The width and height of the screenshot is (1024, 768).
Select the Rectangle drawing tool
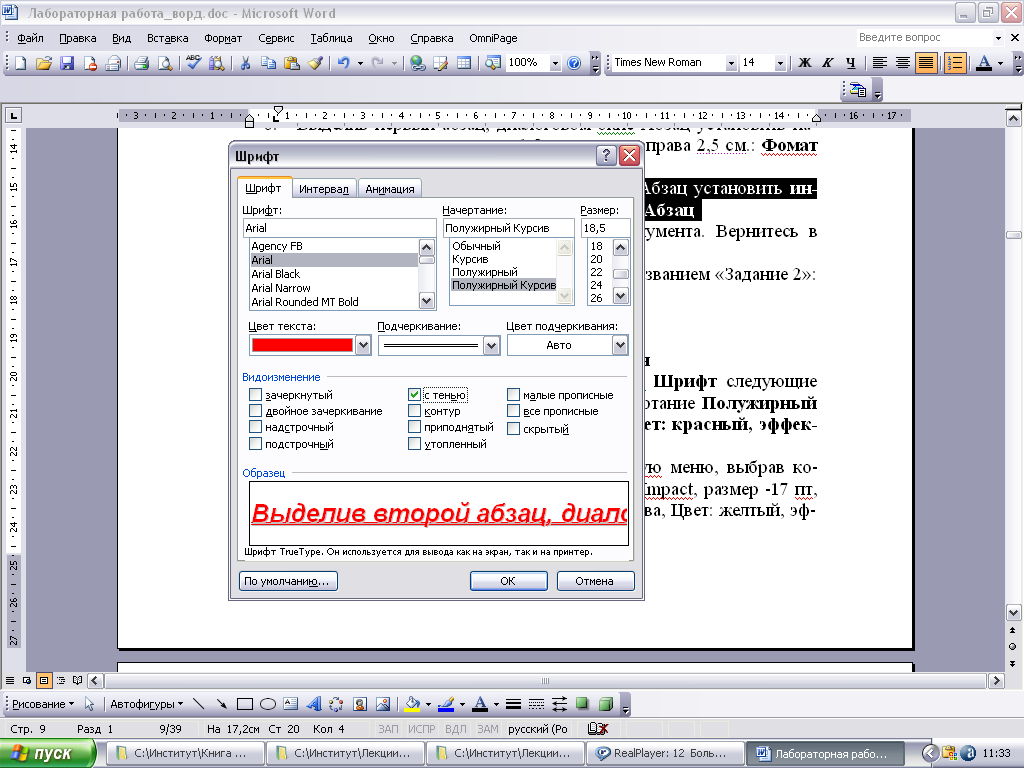(x=245, y=704)
